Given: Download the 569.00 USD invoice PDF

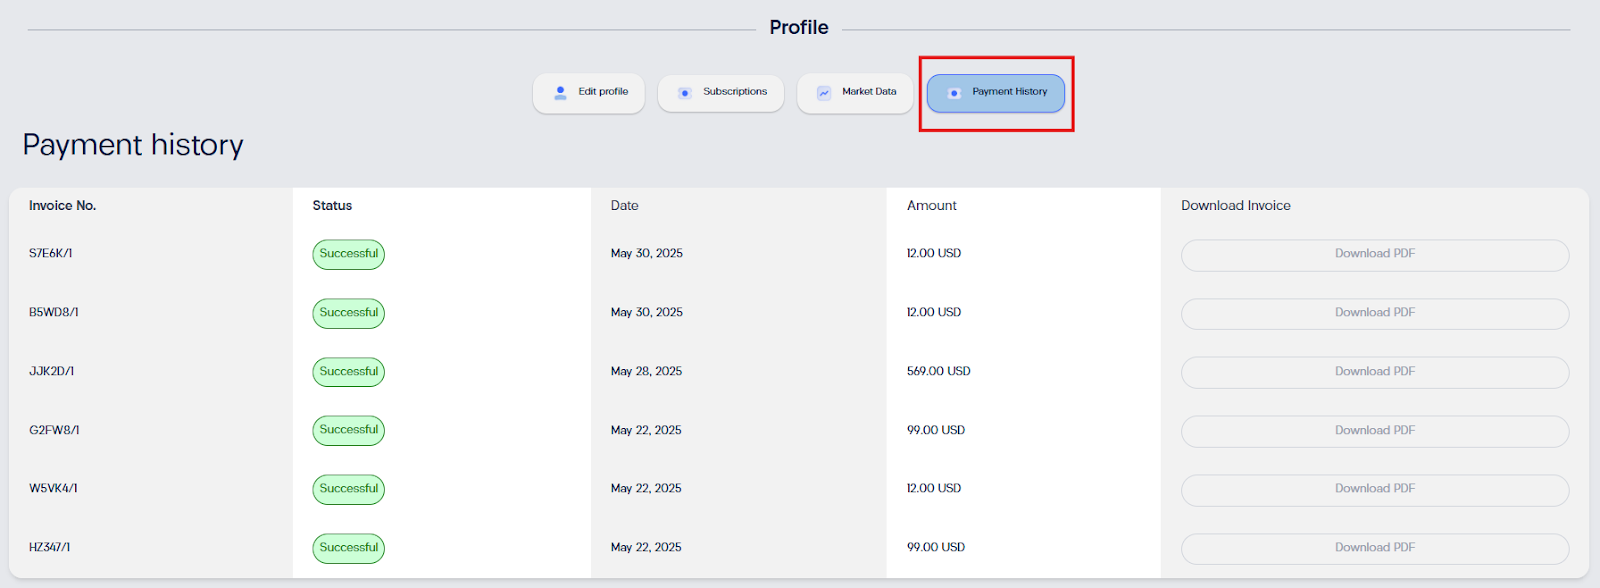Looking at the screenshot, I should click(x=1375, y=372).
